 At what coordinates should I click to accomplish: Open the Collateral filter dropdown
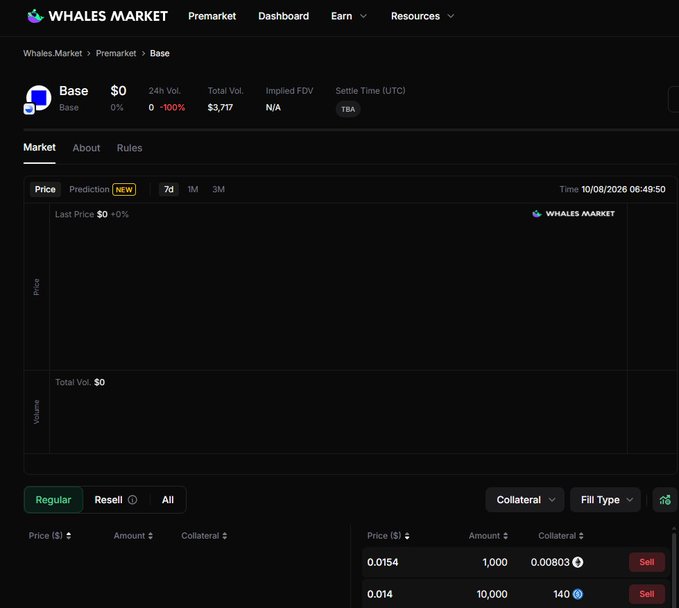[525, 500]
